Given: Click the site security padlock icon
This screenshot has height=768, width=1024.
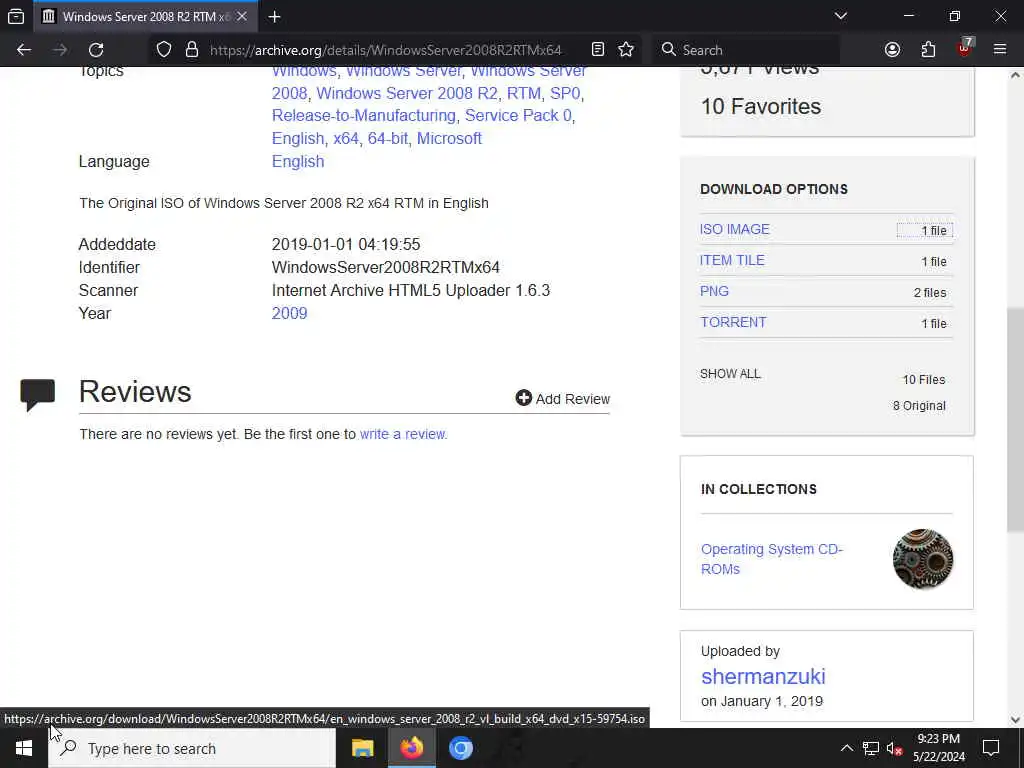Looking at the screenshot, I should 191,50.
